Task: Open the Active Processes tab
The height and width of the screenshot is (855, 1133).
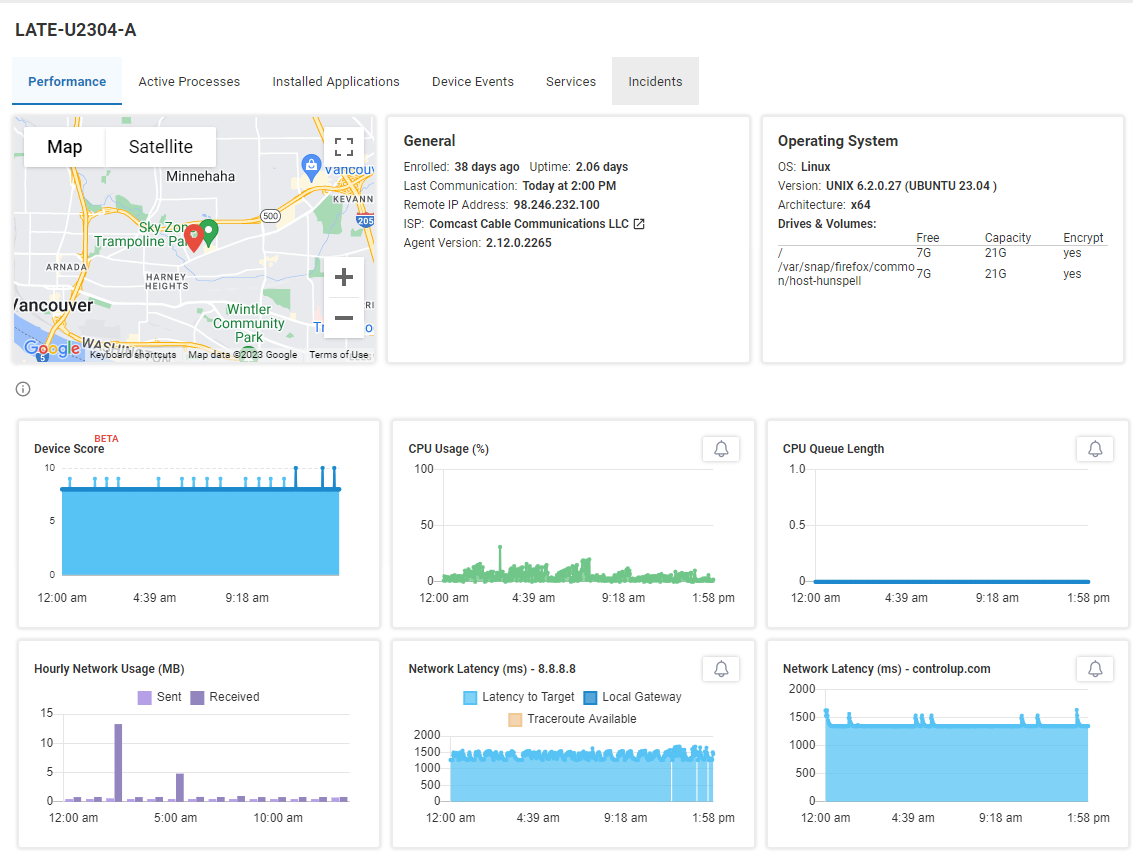Action: pyautogui.click(x=189, y=82)
